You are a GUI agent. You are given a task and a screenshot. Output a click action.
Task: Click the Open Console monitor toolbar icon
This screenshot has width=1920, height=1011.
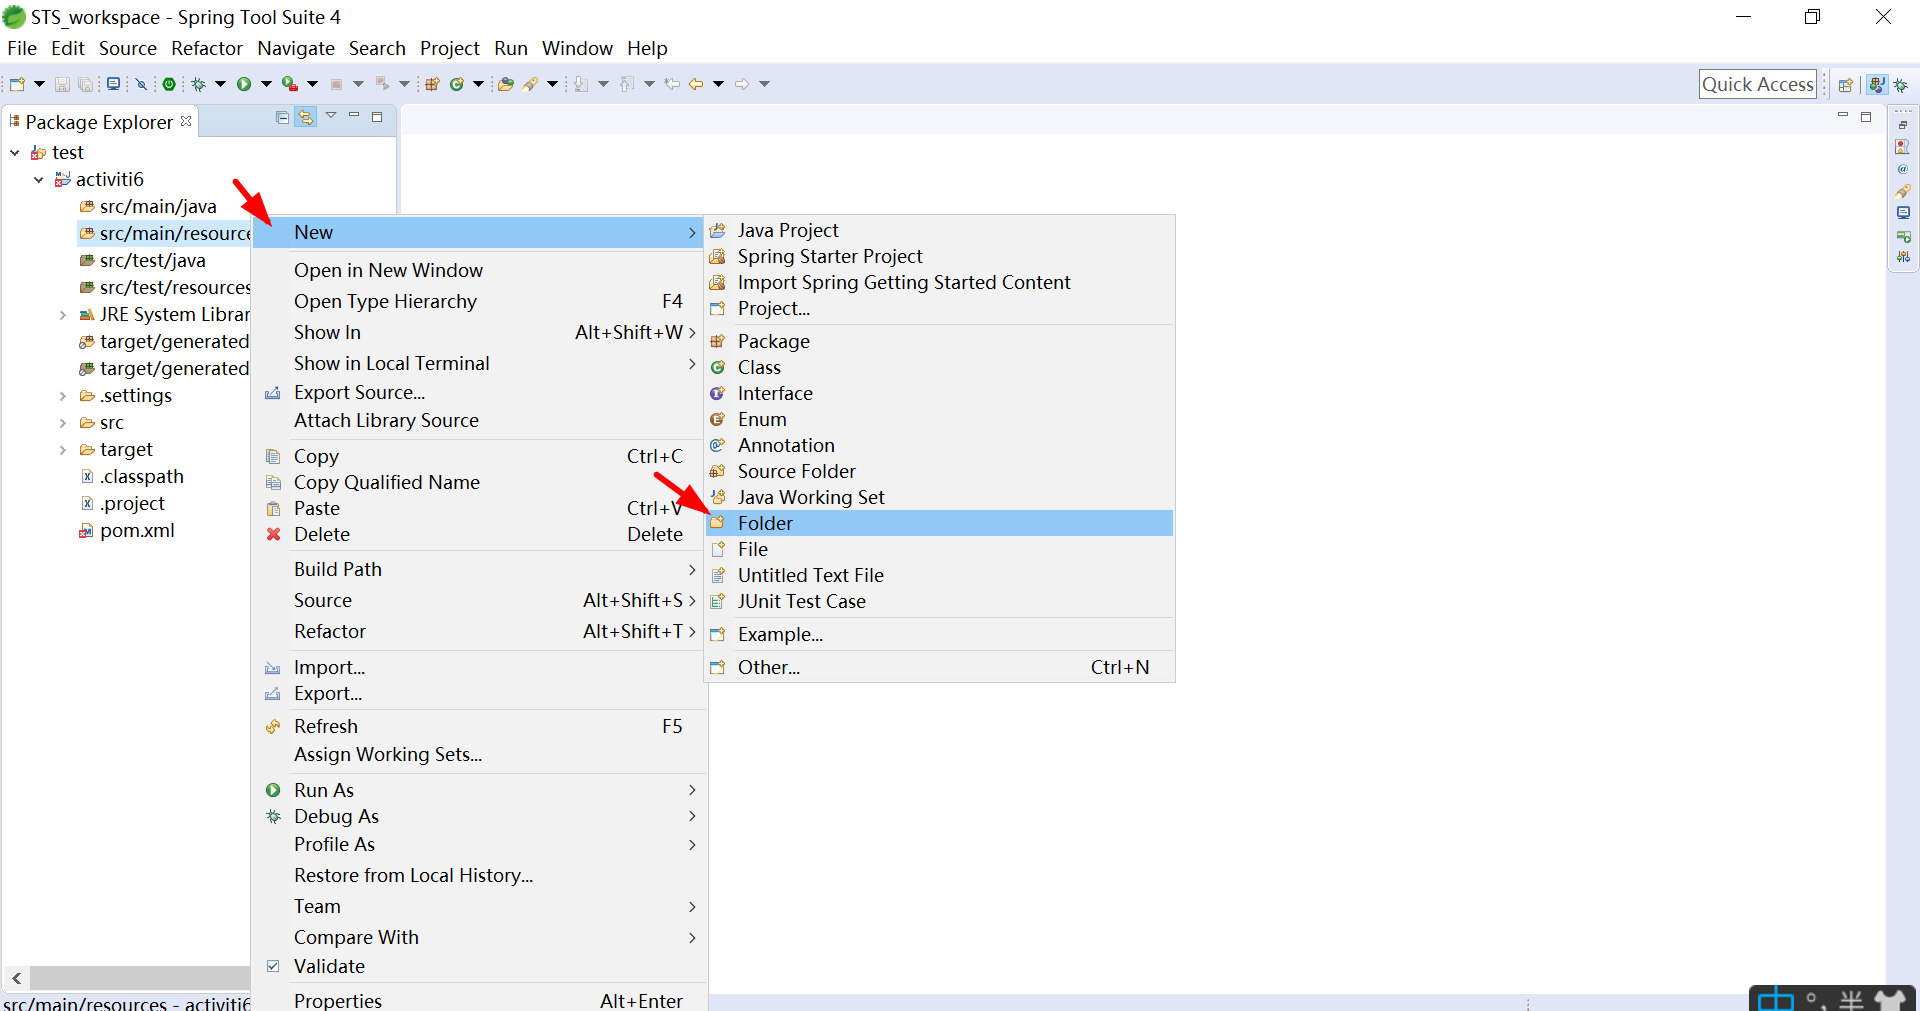(113, 84)
